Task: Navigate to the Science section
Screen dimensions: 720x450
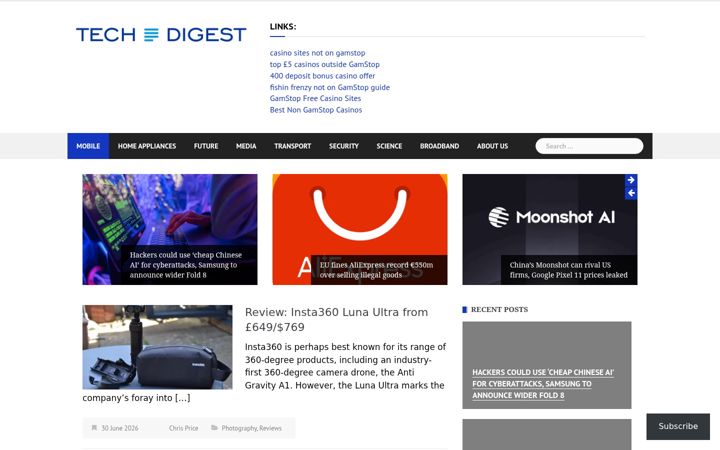Action: [389, 146]
